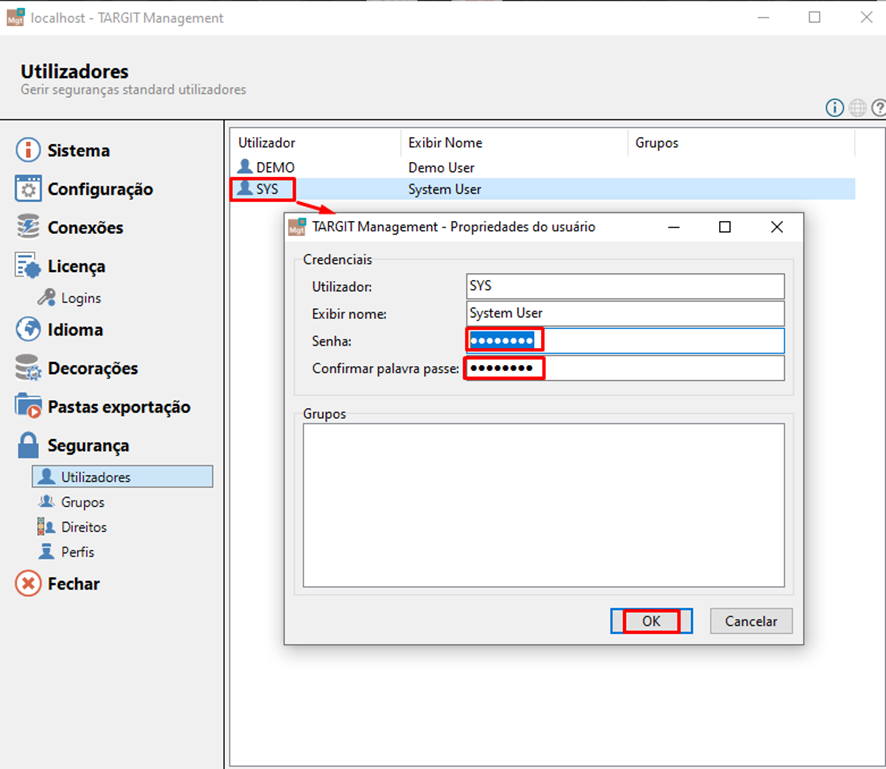Click the Direitos traffic-light icon
The height and width of the screenshot is (769, 886).
click(x=46, y=527)
